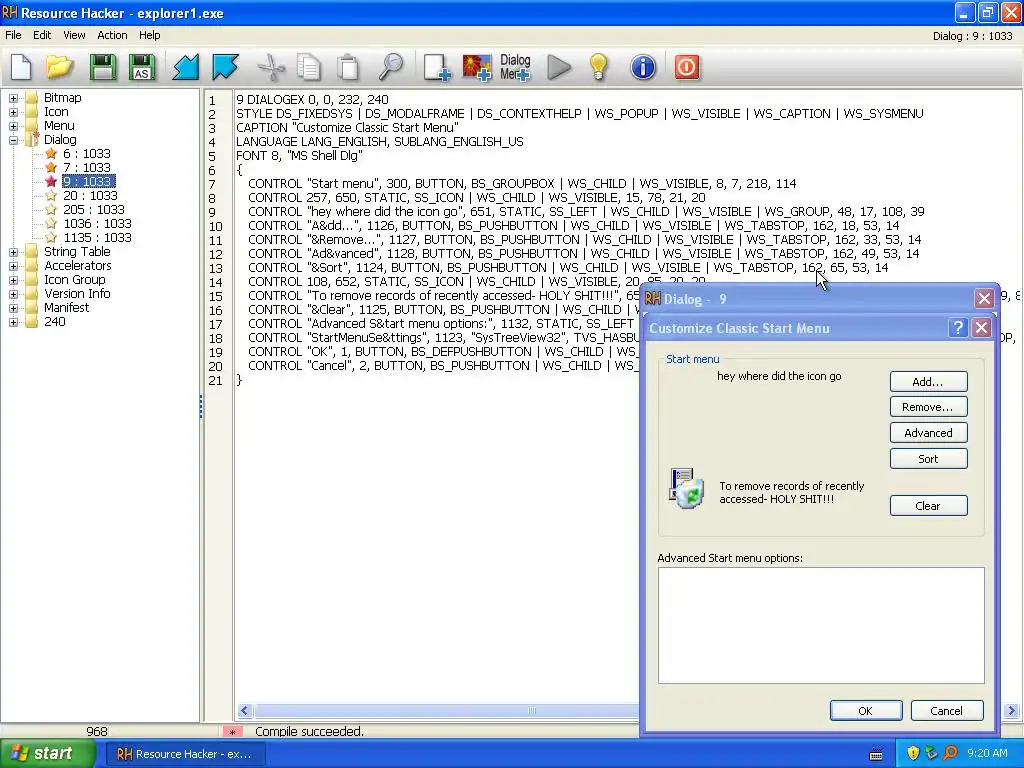Image resolution: width=1024 pixels, height=768 pixels.
Task: Select dialog resource 20 : 1033
Action: tap(90, 195)
